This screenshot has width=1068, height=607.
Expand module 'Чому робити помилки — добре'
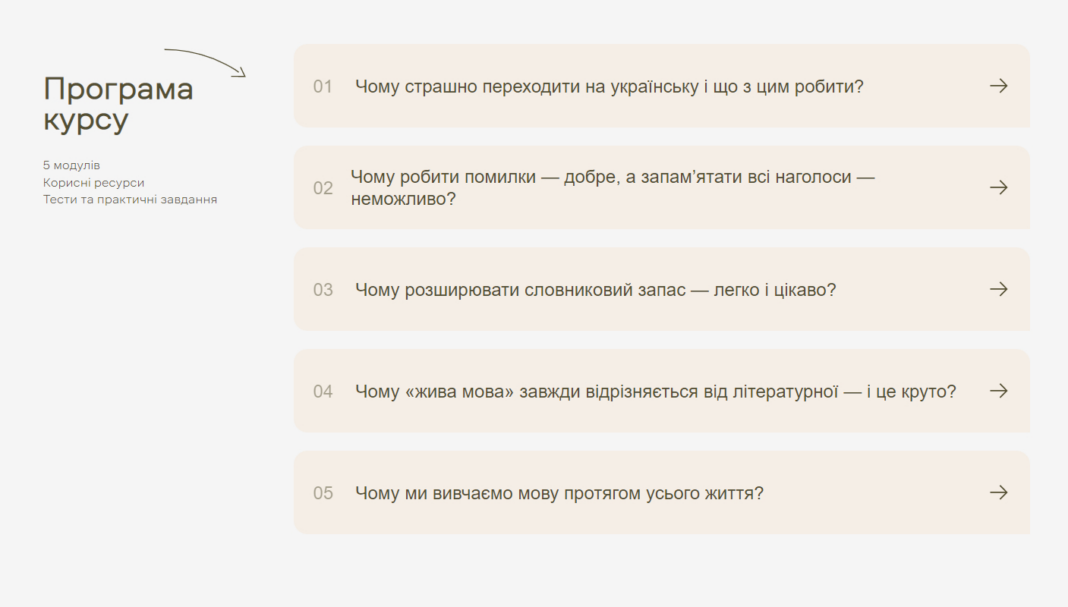(x=661, y=187)
